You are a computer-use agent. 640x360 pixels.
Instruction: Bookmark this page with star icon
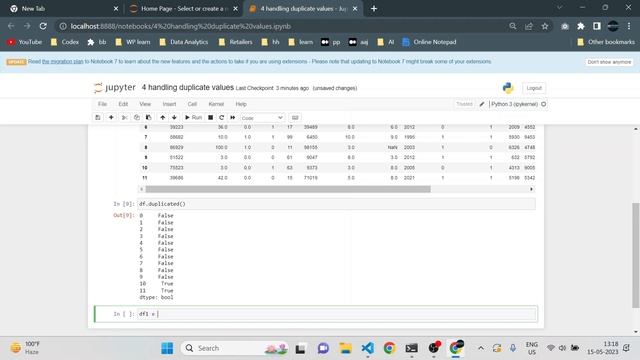[x=544, y=26]
